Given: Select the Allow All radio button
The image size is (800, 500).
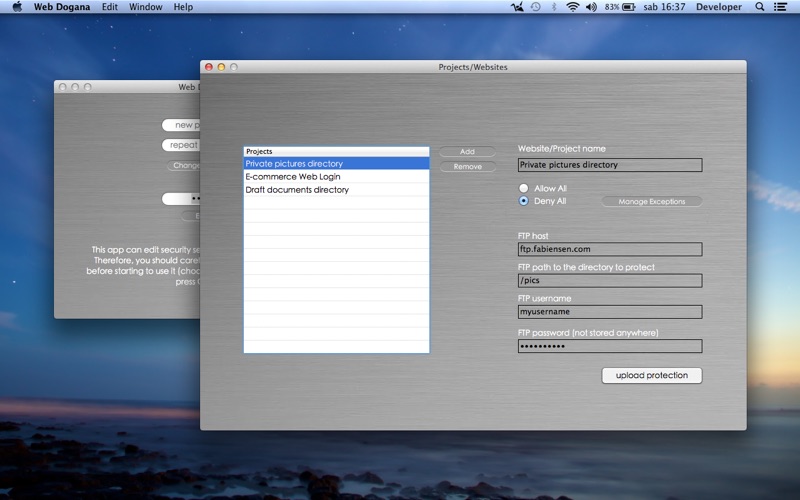Looking at the screenshot, I should pos(523,188).
